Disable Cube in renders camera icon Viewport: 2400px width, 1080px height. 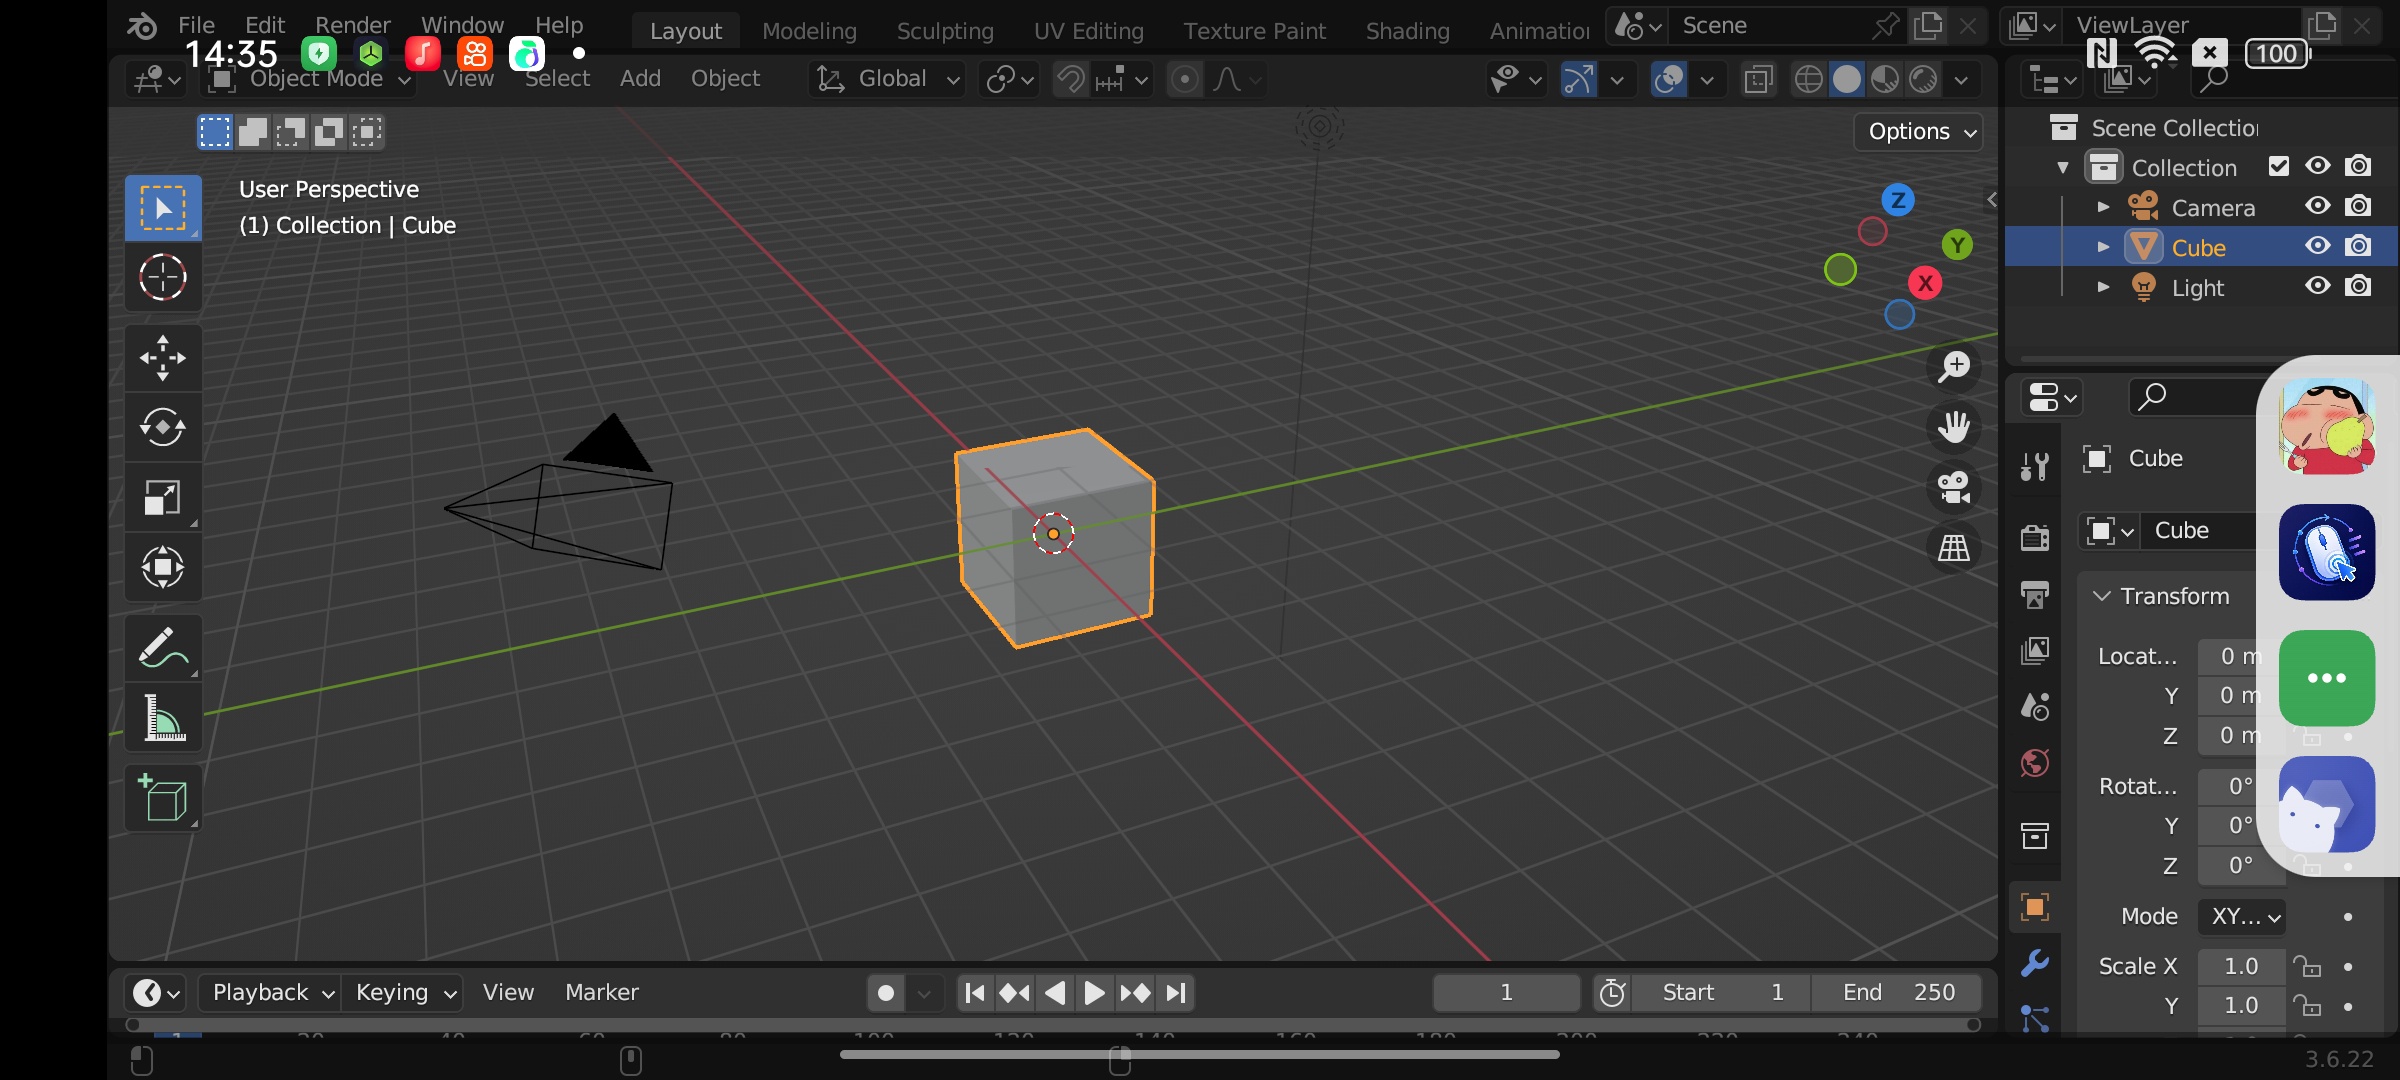click(2358, 246)
